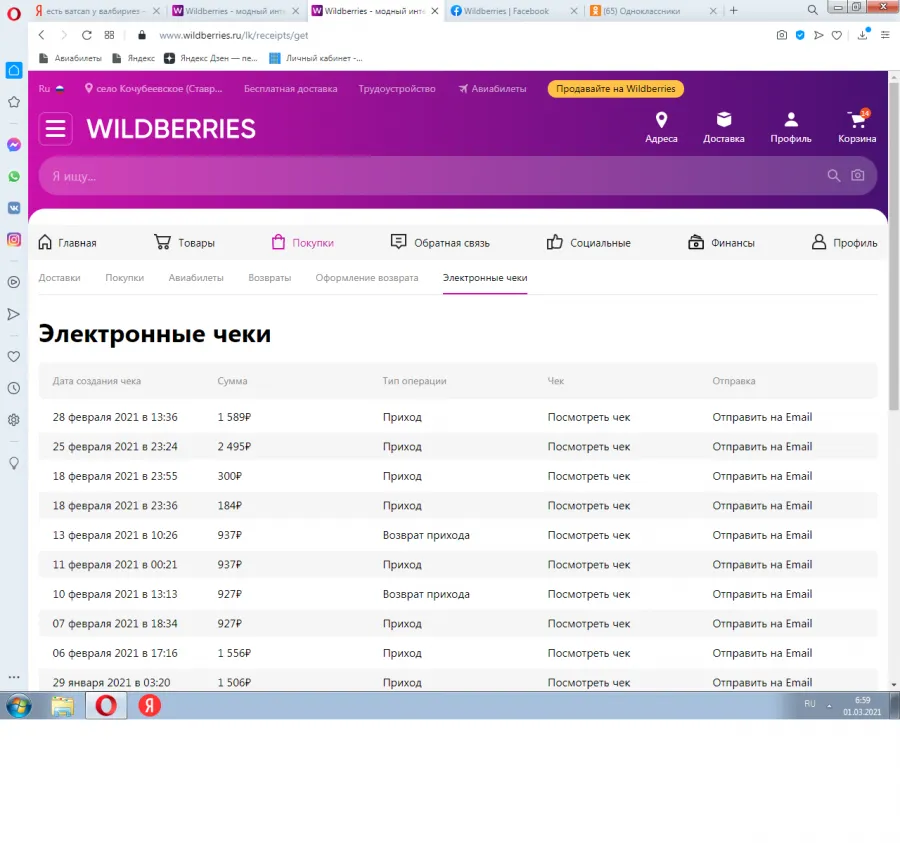The height and width of the screenshot is (843, 900).
Task: Open Профиль item in account menu
Action: pos(844,243)
